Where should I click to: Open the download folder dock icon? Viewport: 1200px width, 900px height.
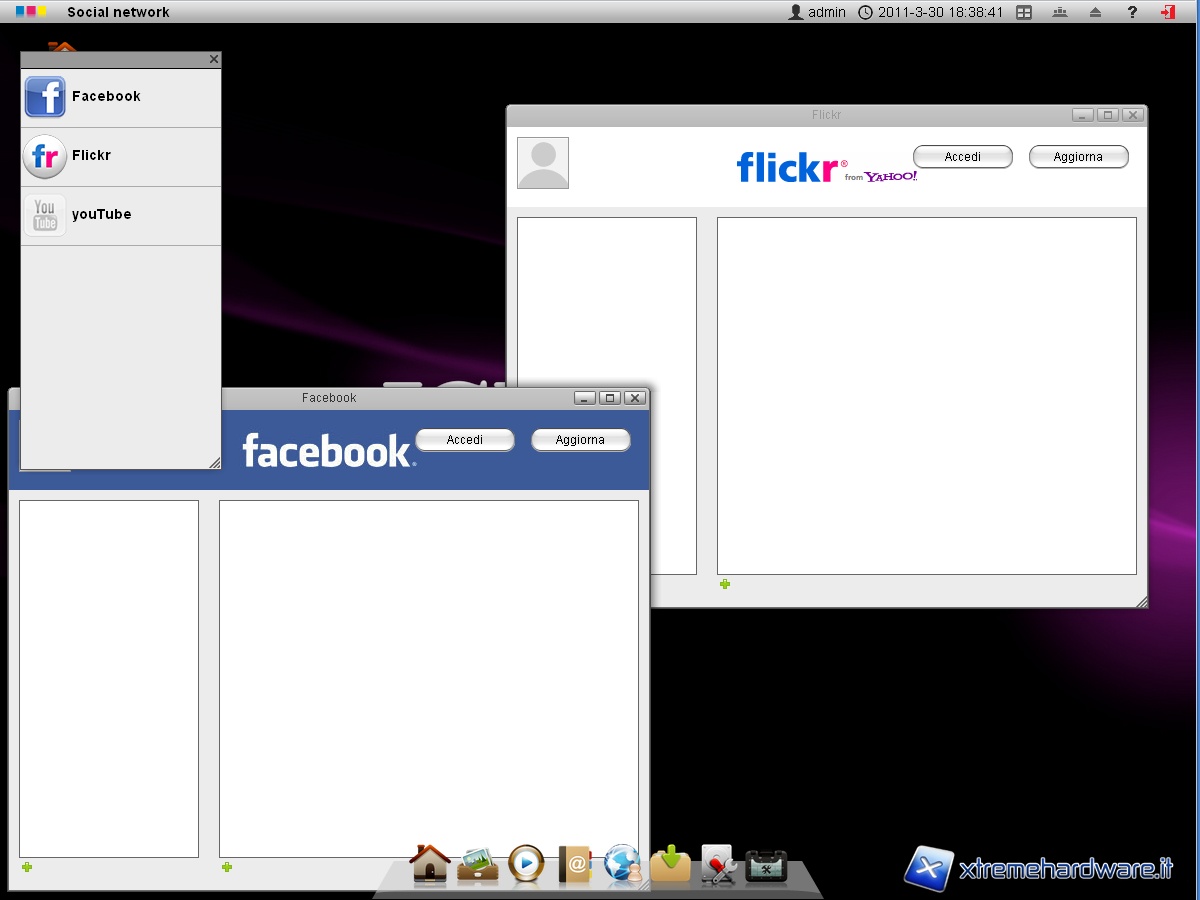(x=670, y=864)
